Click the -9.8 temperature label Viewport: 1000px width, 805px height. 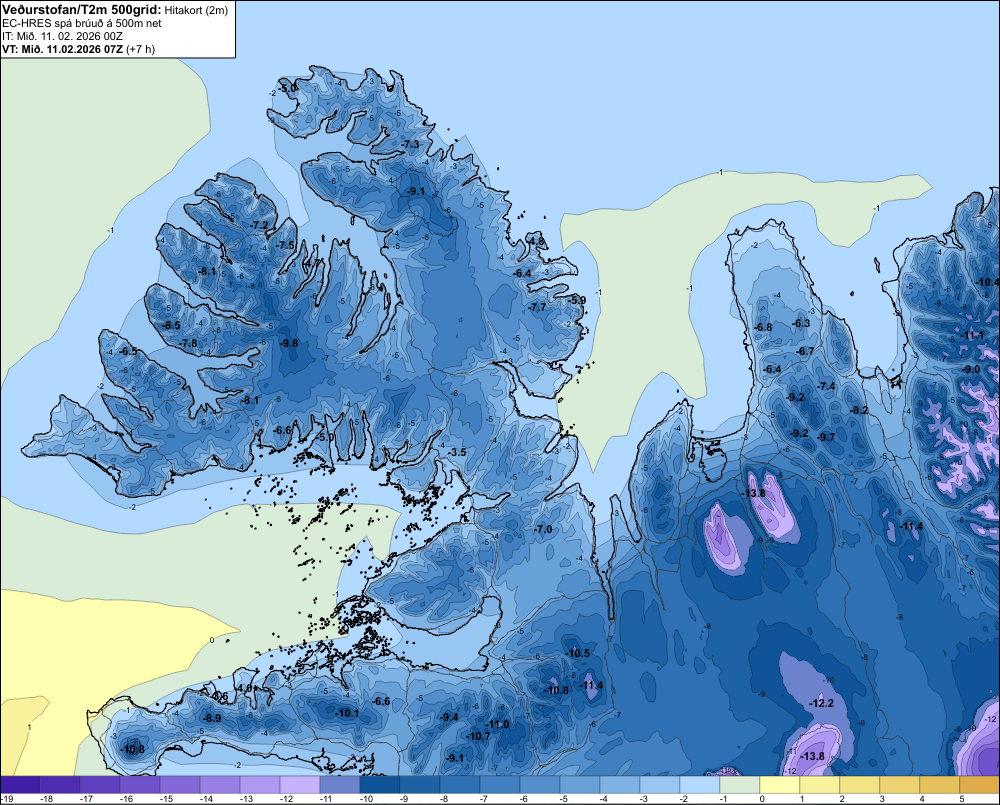point(289,343)
